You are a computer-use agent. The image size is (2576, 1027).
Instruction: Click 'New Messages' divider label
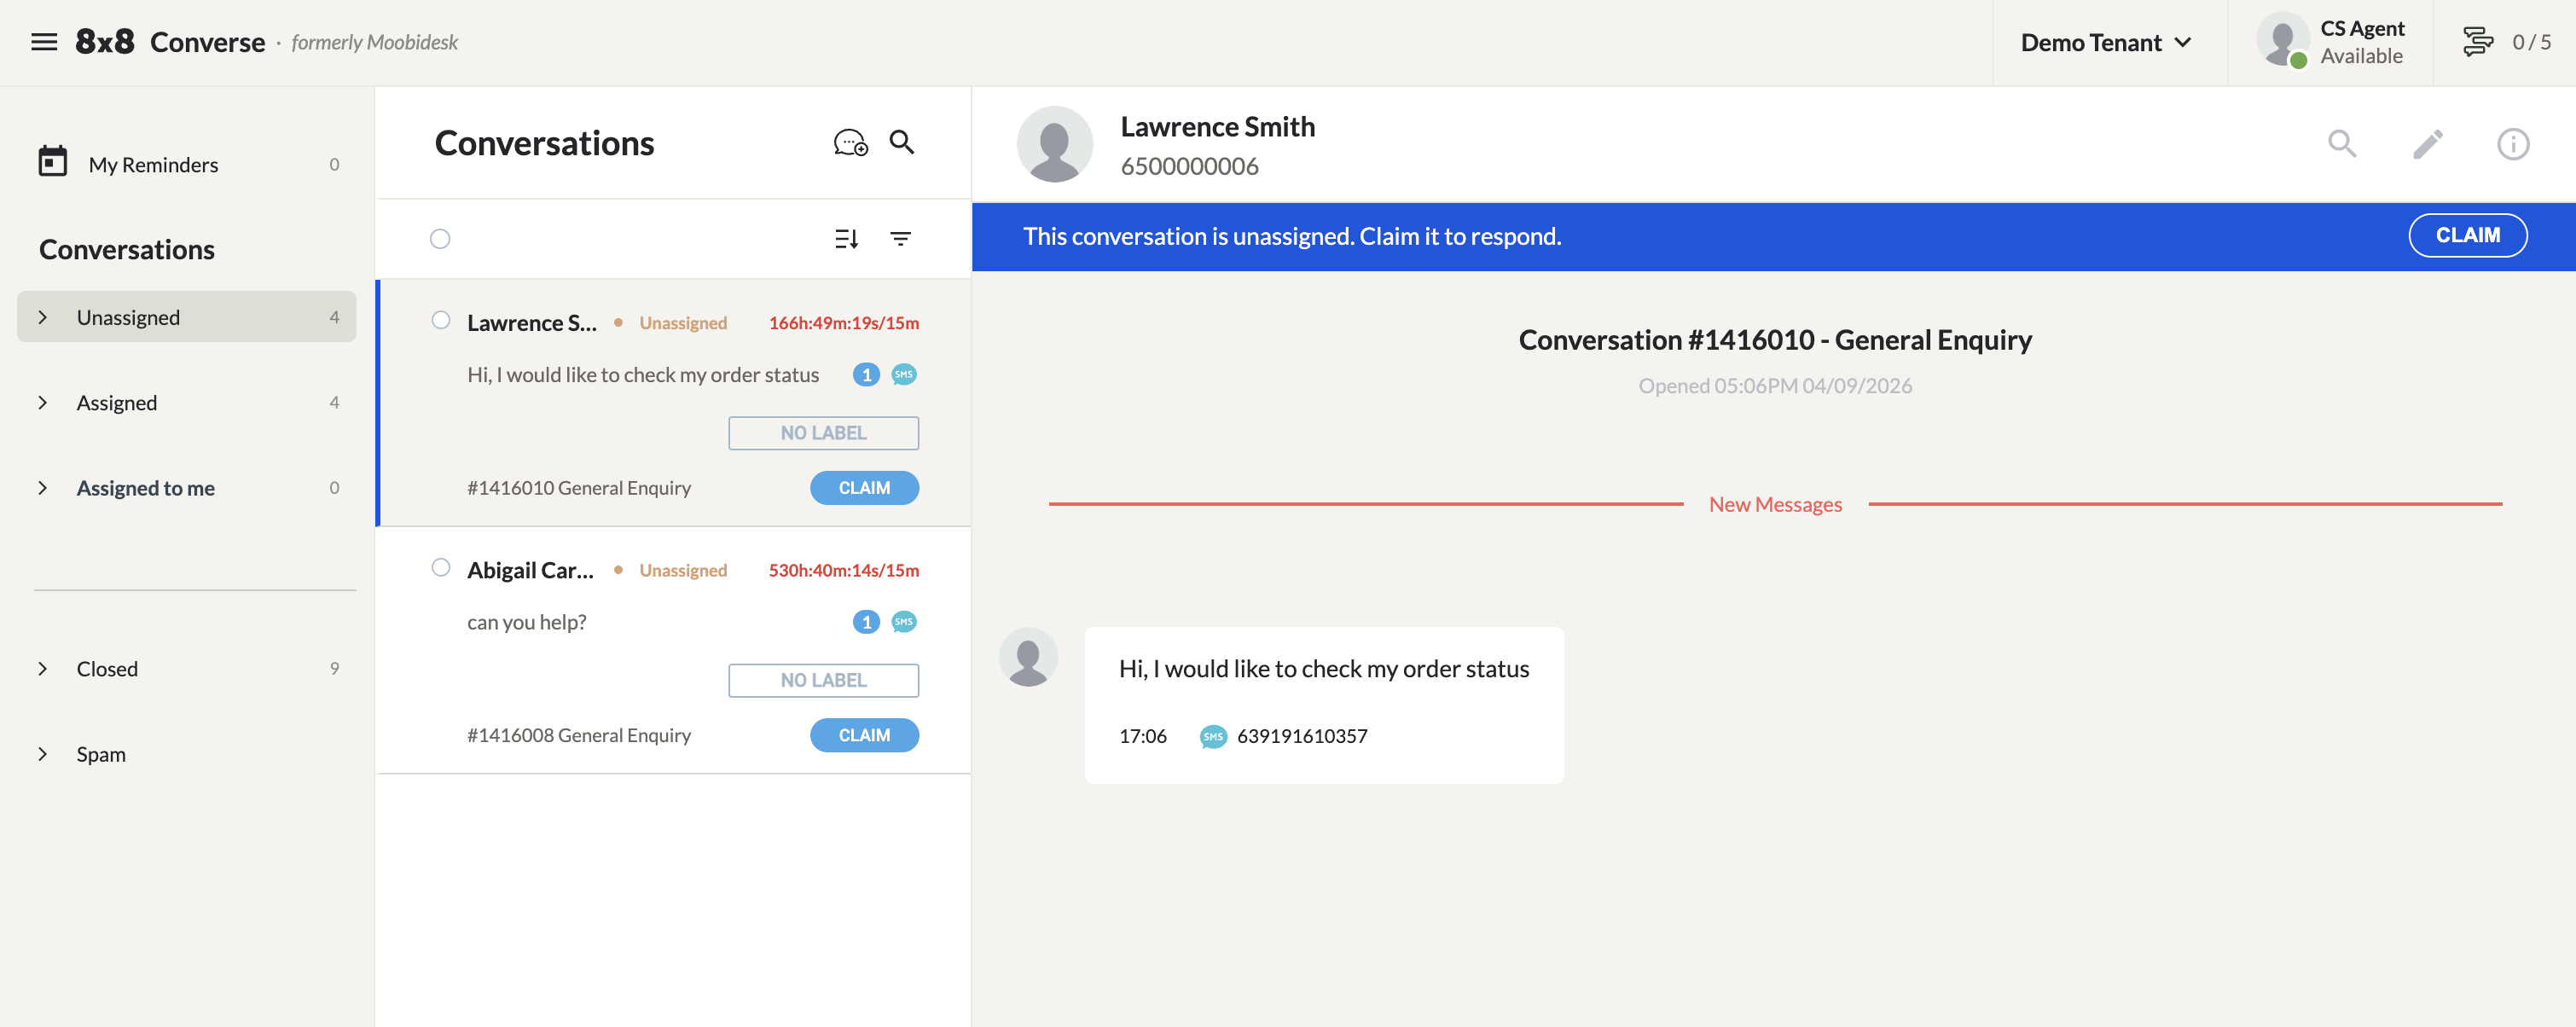coord(1775,504)
